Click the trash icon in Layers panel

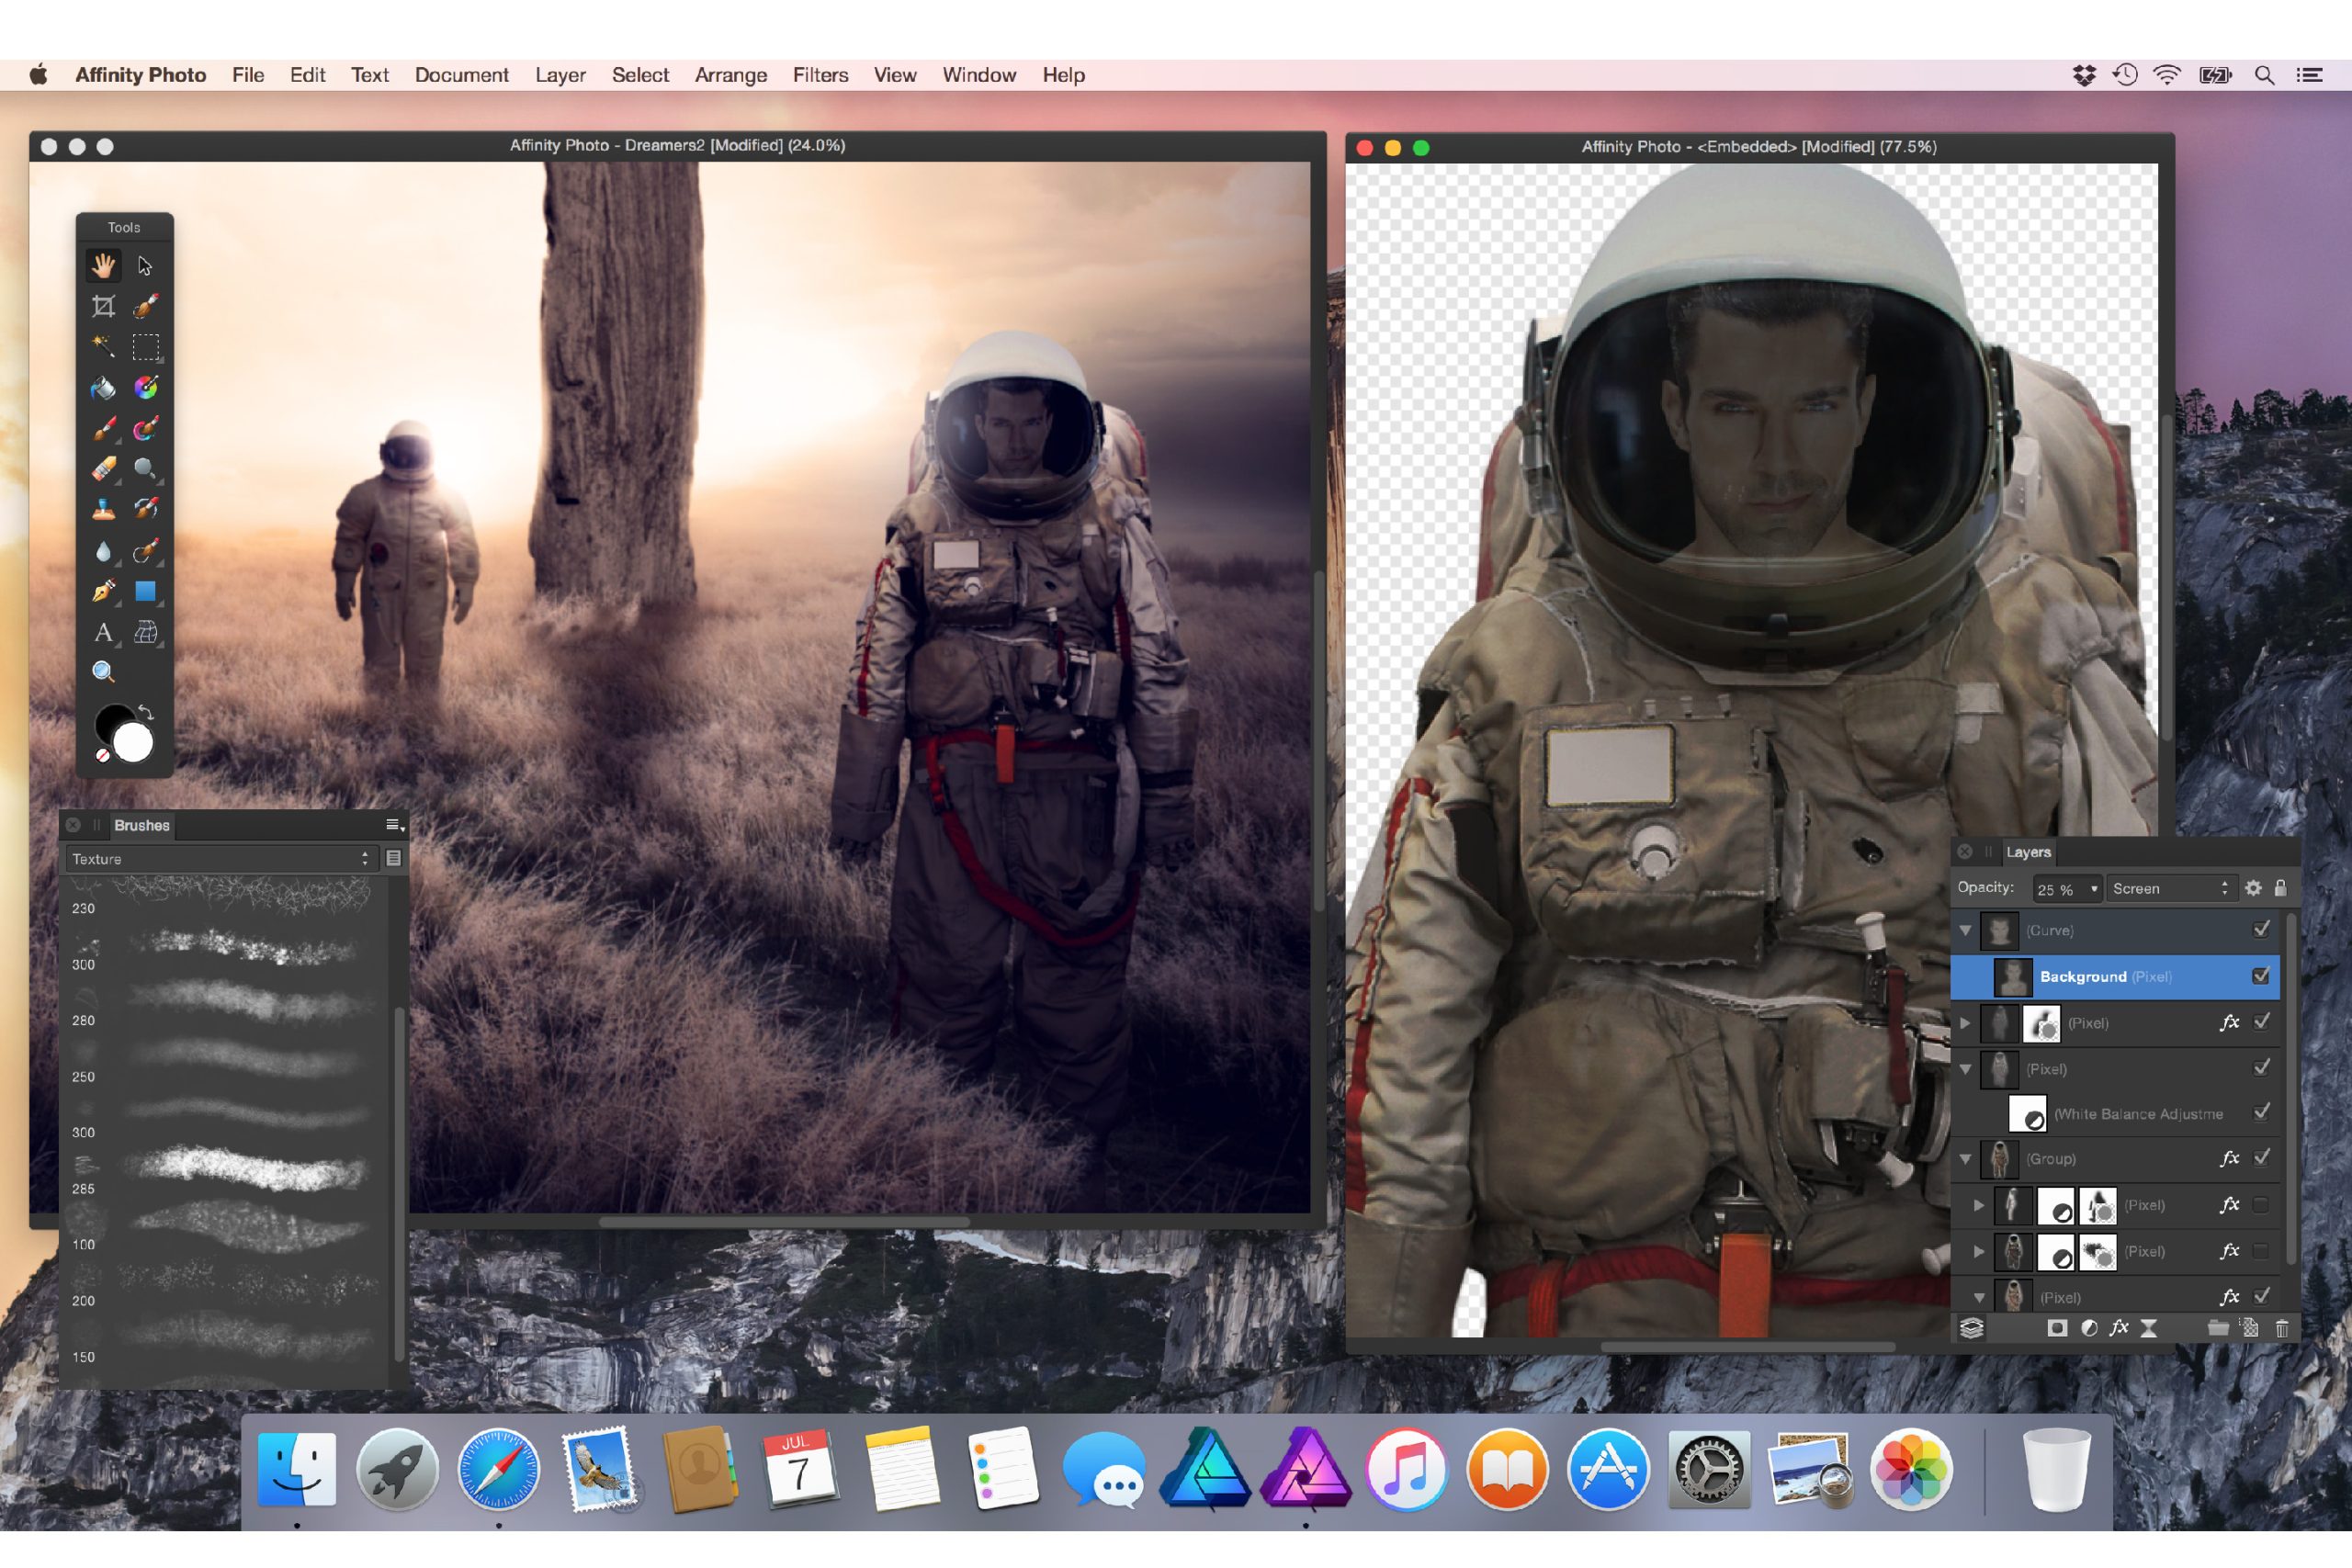(2281, 1329)
